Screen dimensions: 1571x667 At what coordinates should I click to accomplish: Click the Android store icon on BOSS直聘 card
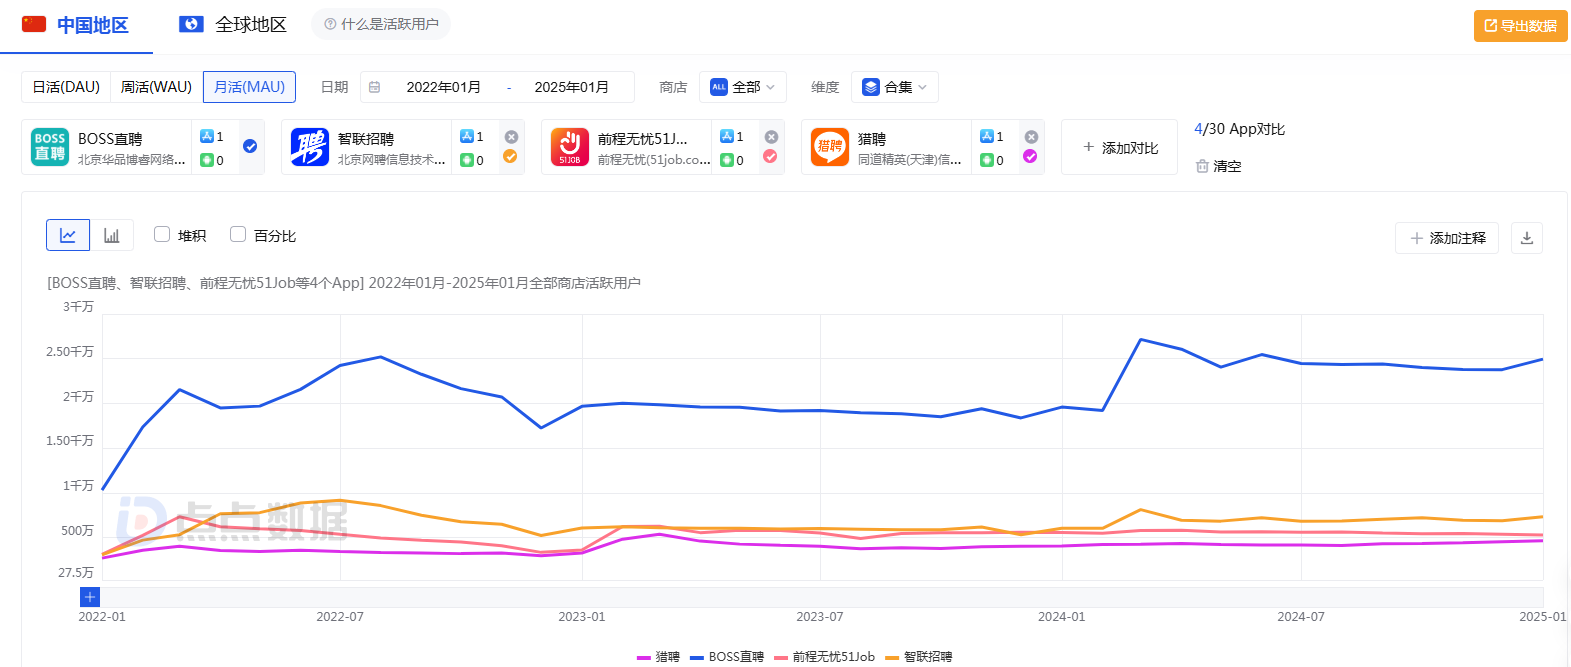[x=207, y=160]
